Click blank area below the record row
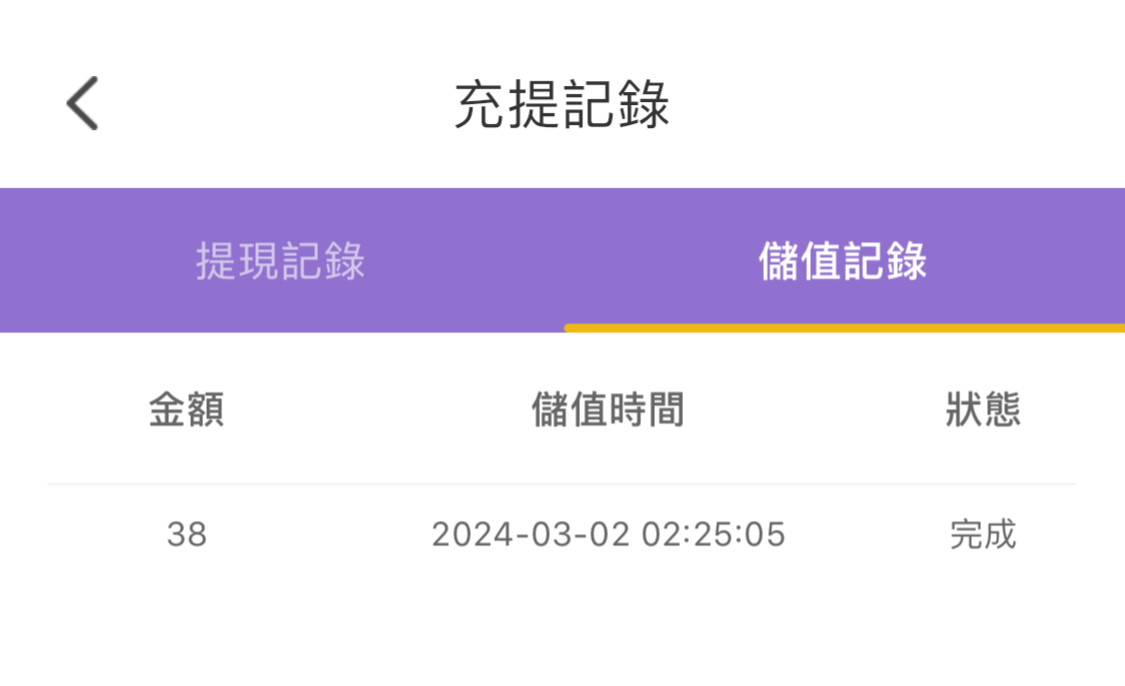The width and height of the screenshot is (1125, 686). coord(562,630)
